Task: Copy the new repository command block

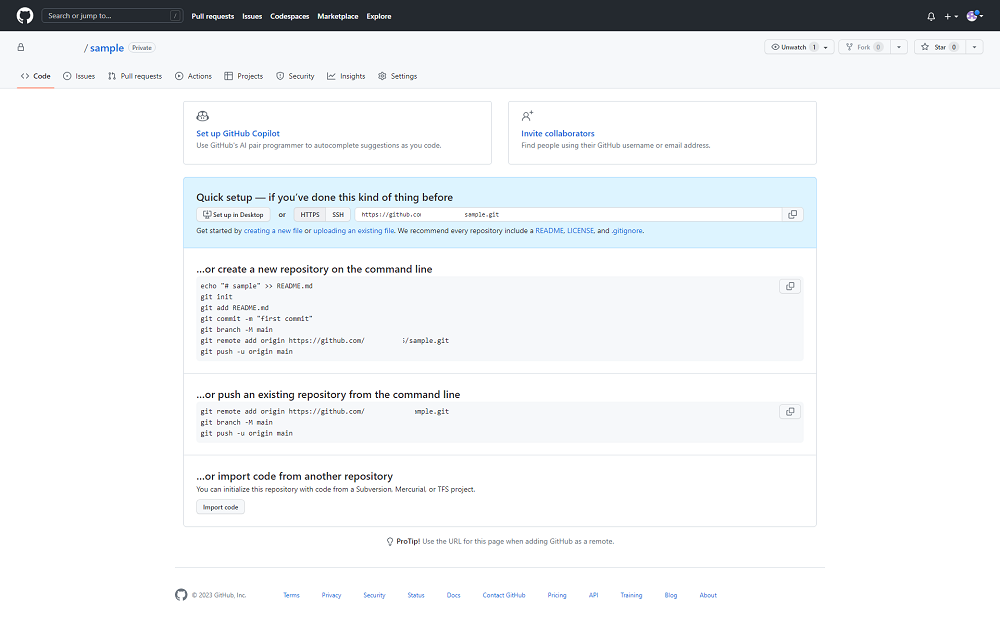Action: [x=790, y=286]
